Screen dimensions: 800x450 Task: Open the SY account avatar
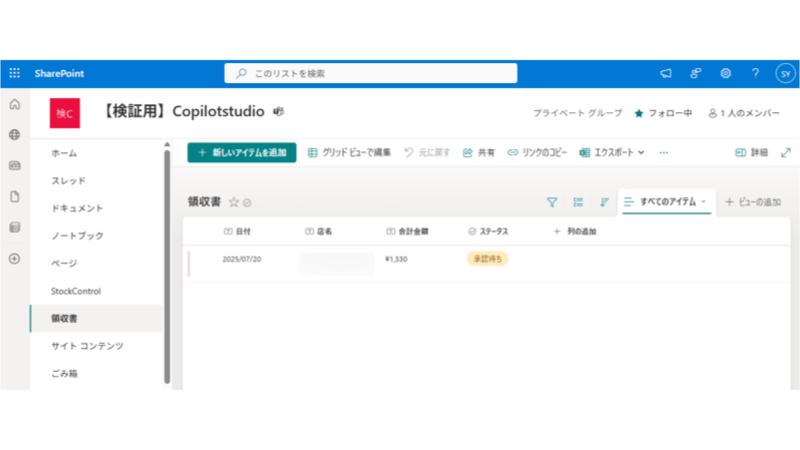(x=785, y=73)
